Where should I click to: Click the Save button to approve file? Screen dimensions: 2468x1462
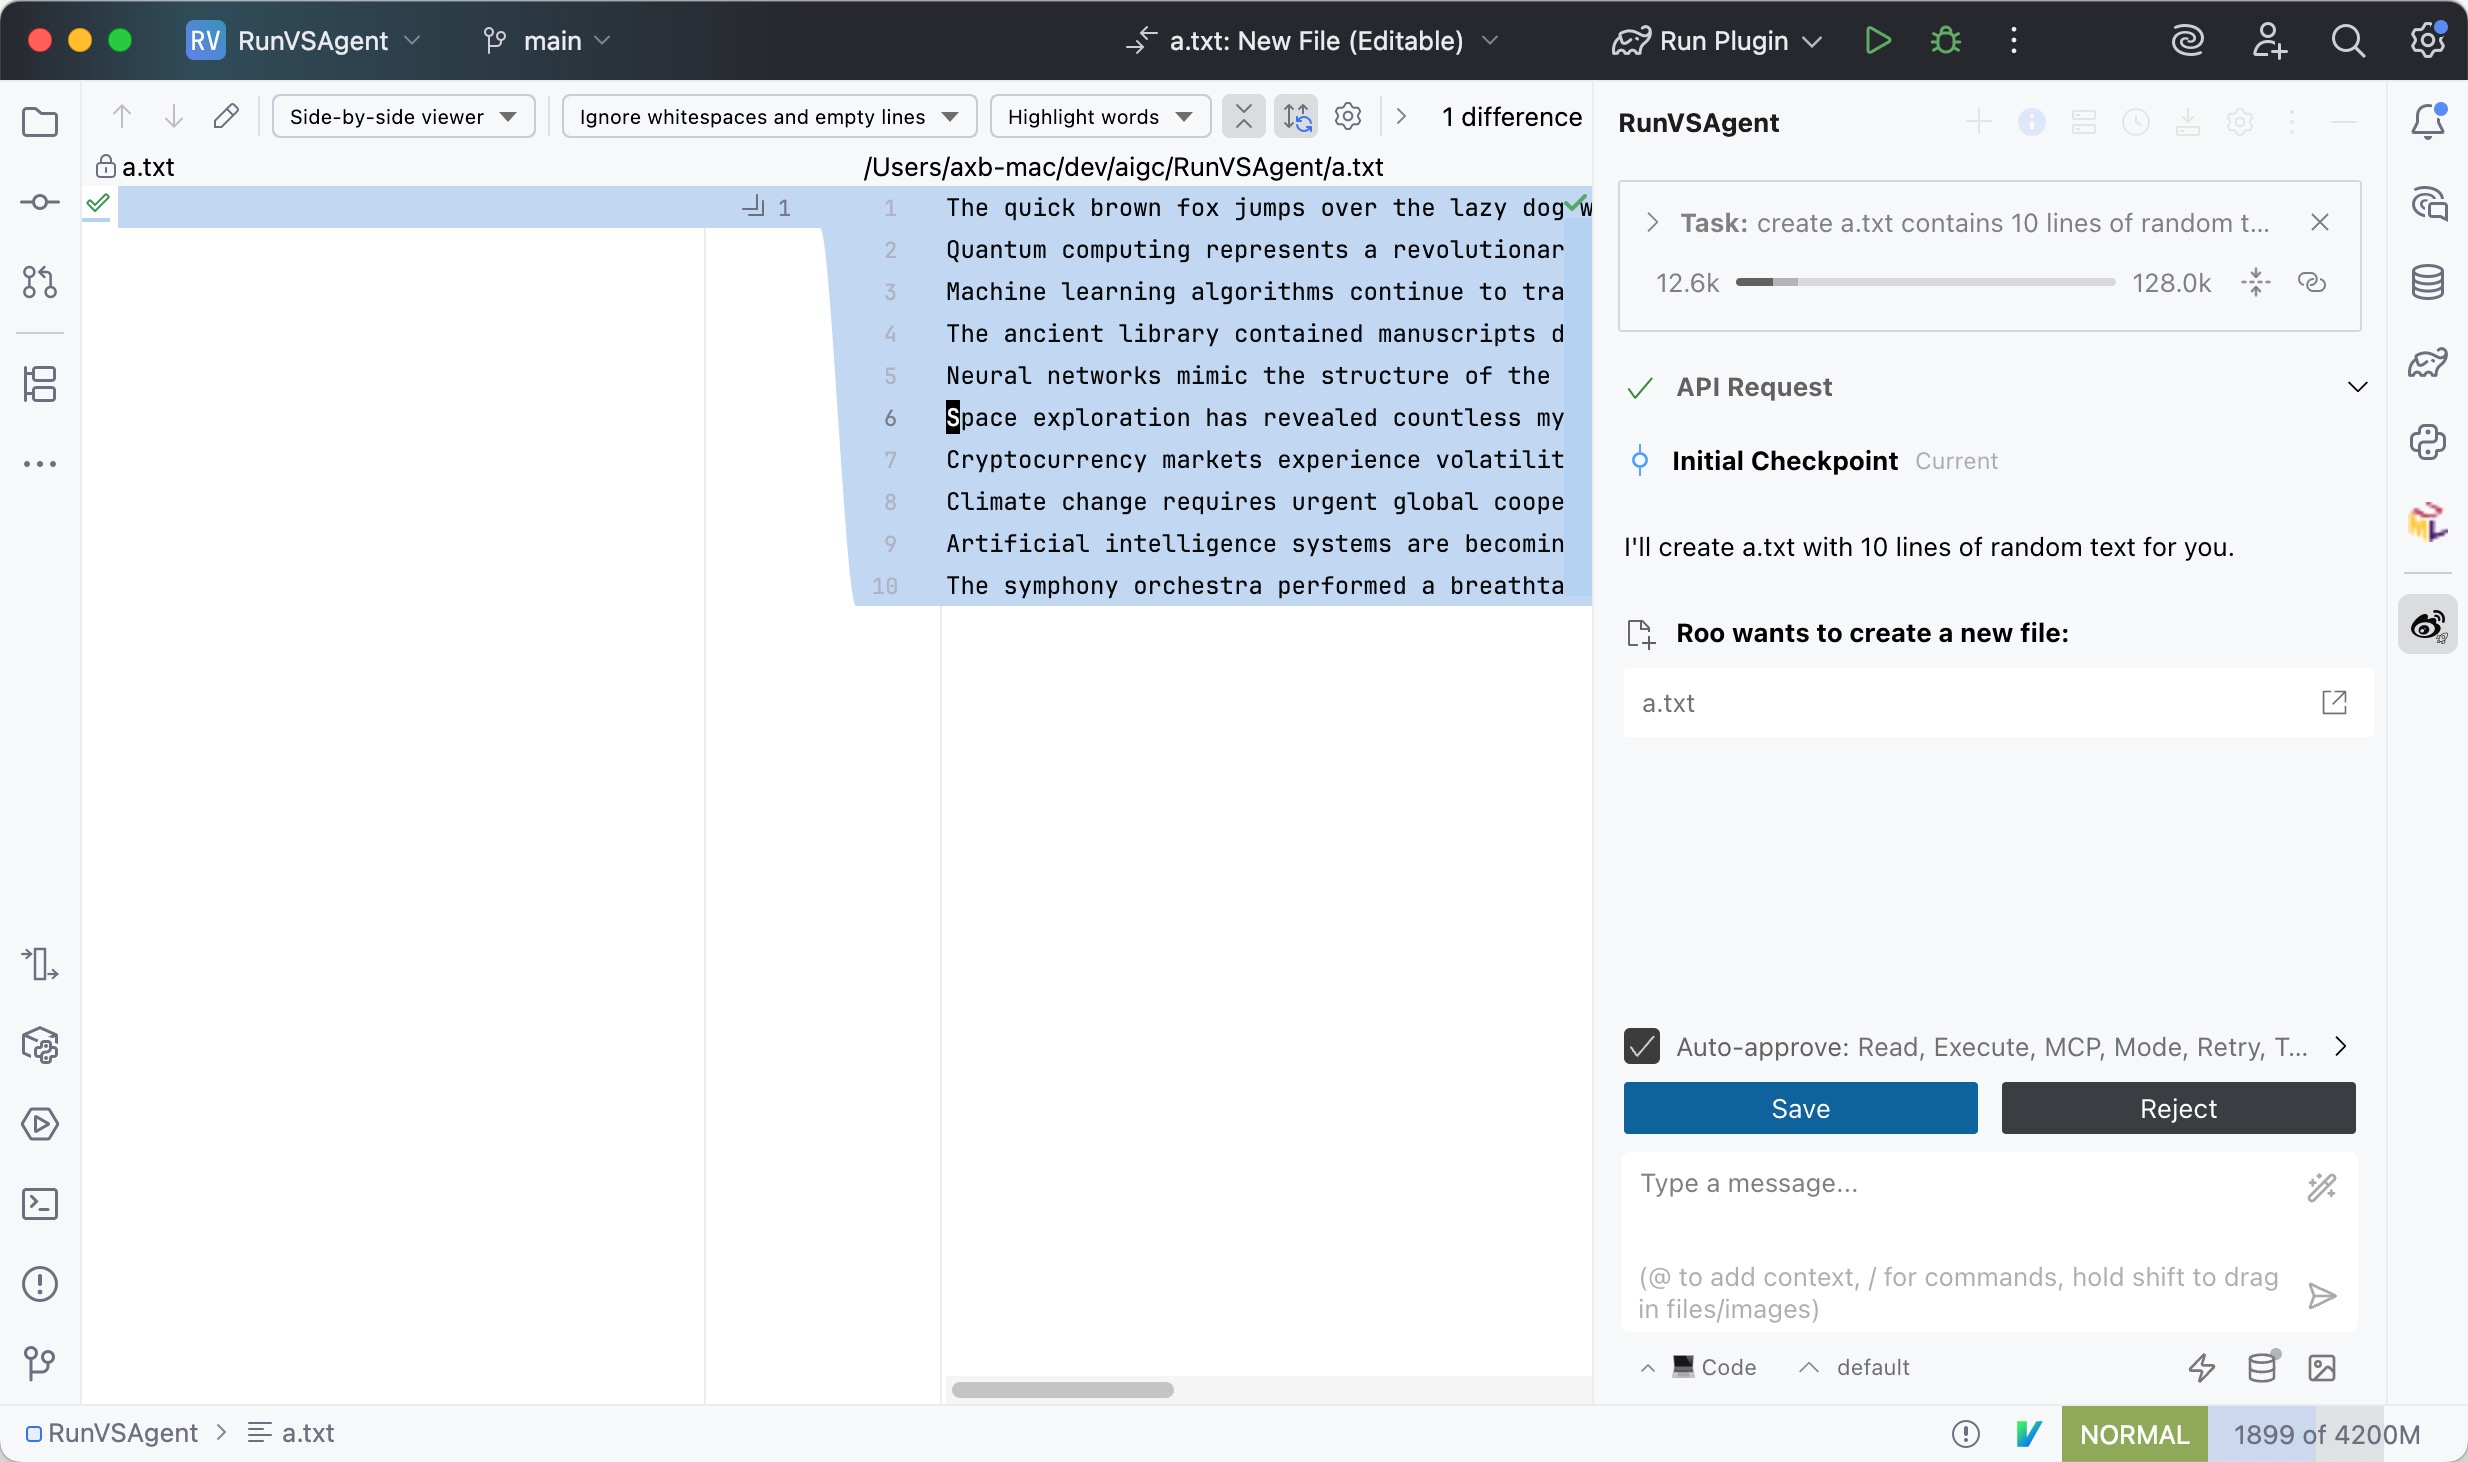coord(1799,1108)
